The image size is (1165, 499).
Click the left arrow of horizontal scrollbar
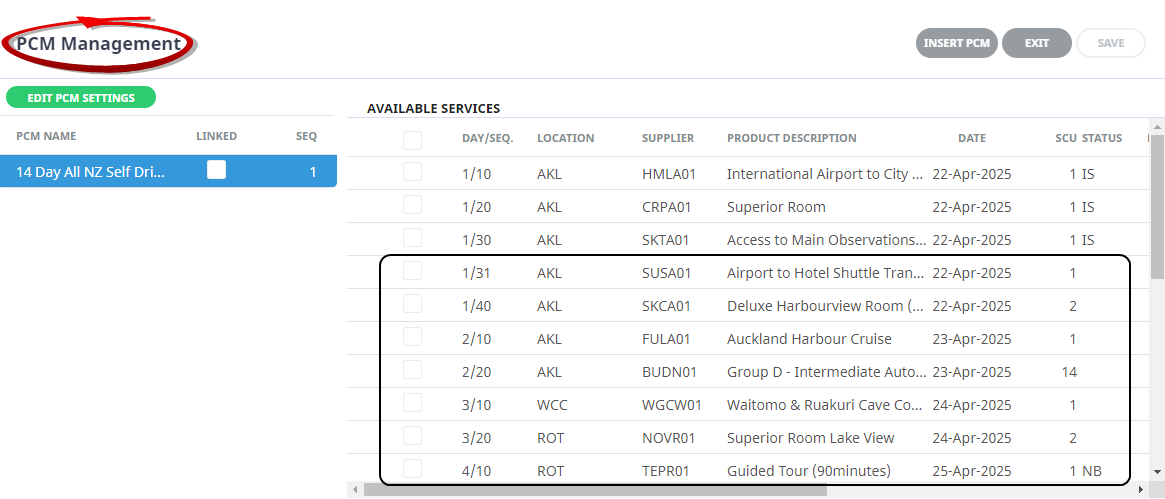354,490
